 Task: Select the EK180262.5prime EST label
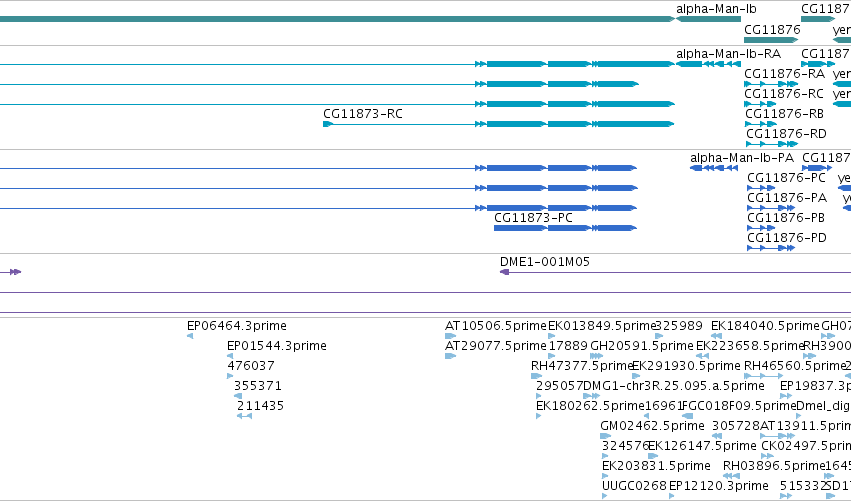pyautogui.click(x=590, y=406)
